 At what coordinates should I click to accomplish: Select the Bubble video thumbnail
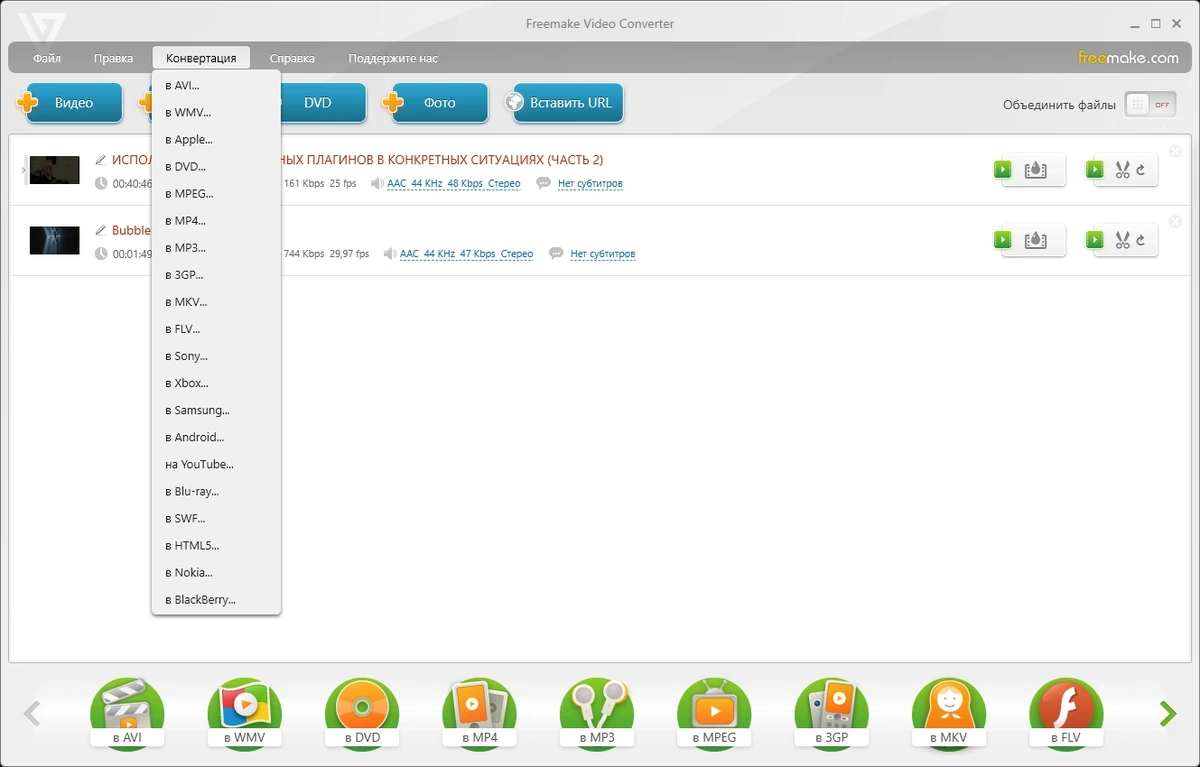pyautogui.click(x=54, y=240)
